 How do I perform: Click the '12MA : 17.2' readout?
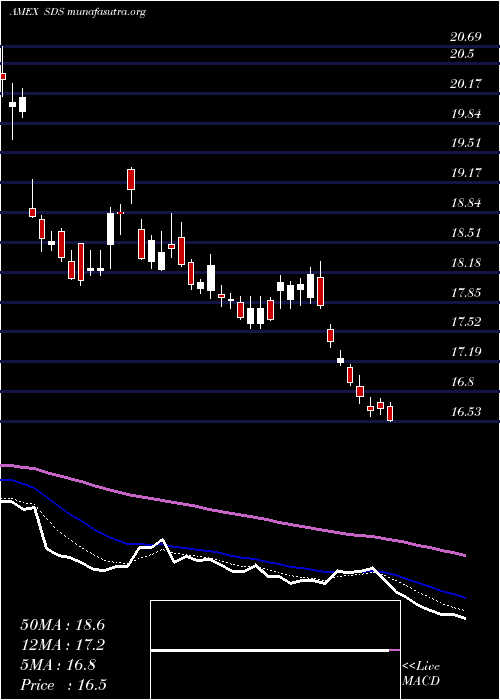tap(62, 645)
